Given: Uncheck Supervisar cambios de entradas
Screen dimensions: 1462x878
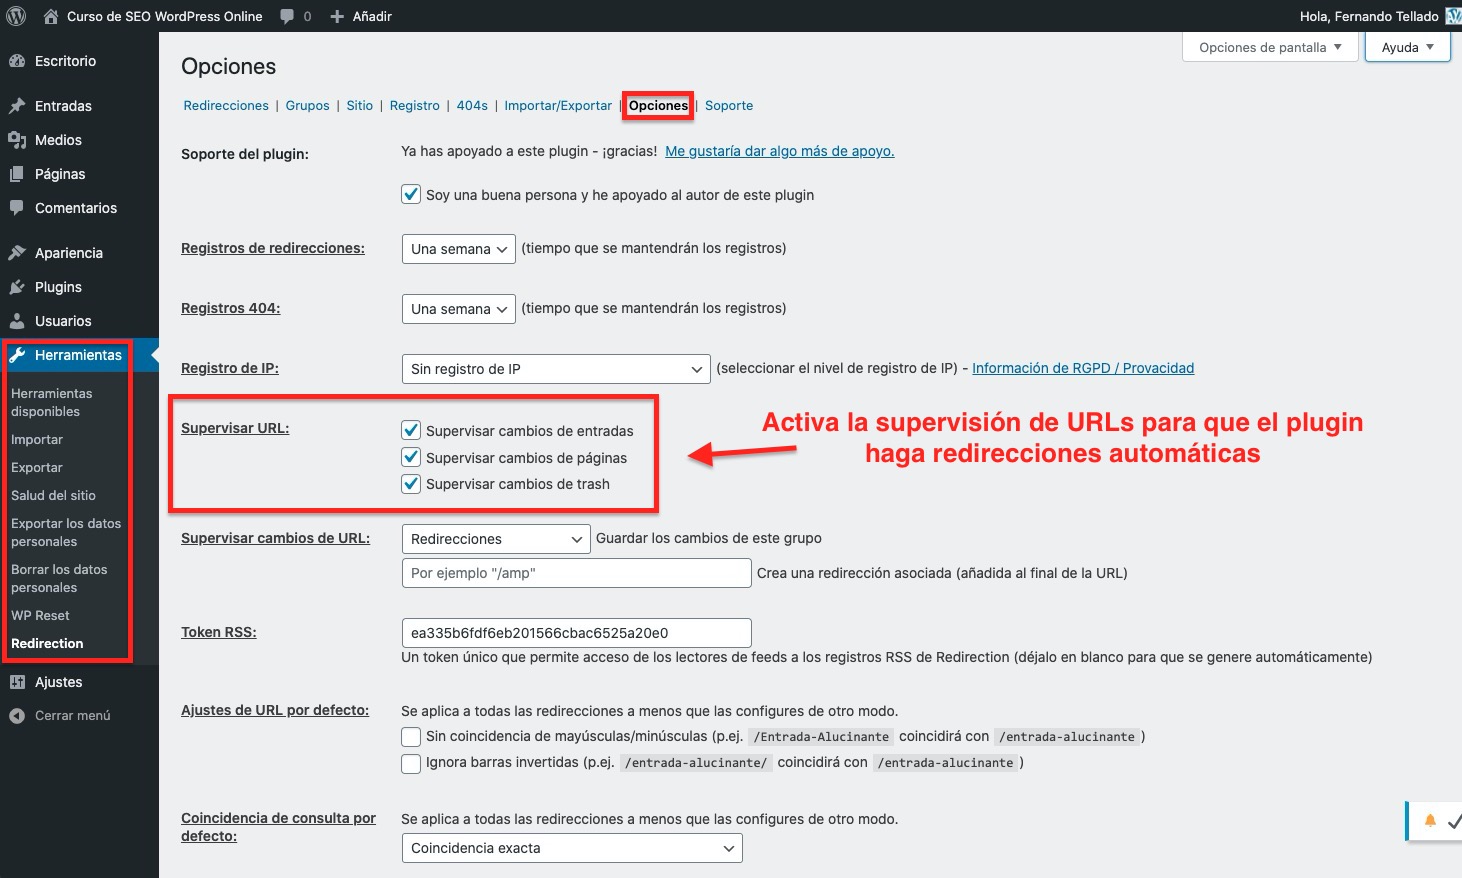Looking at the screenshot, I should (411, 430).
